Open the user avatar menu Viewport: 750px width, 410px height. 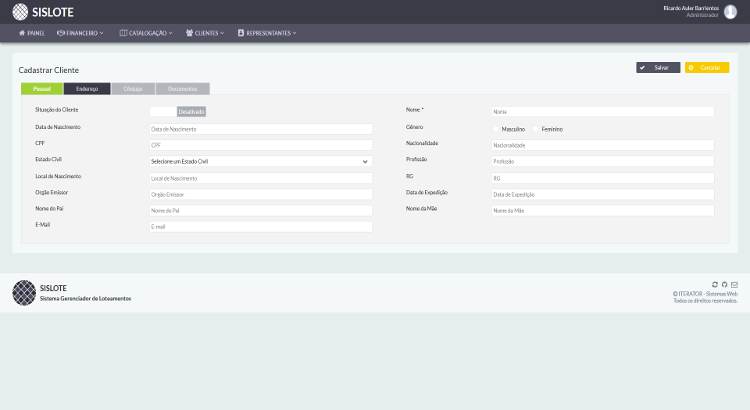730,11
